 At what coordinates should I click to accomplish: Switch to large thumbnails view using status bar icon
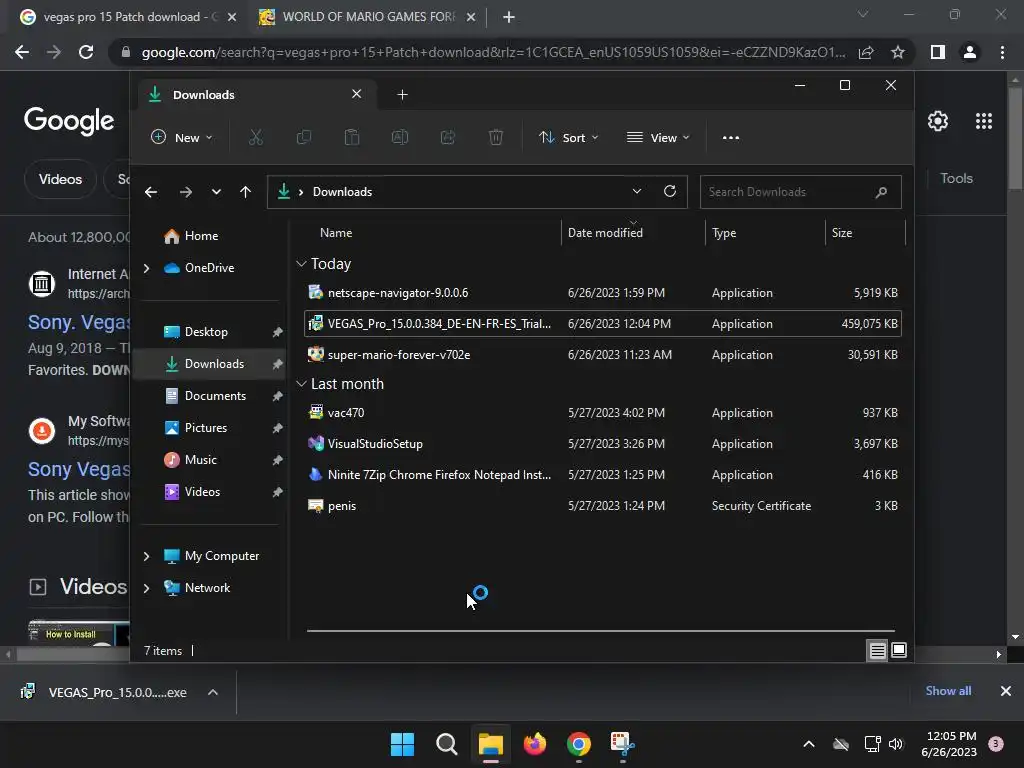[899, 650]
